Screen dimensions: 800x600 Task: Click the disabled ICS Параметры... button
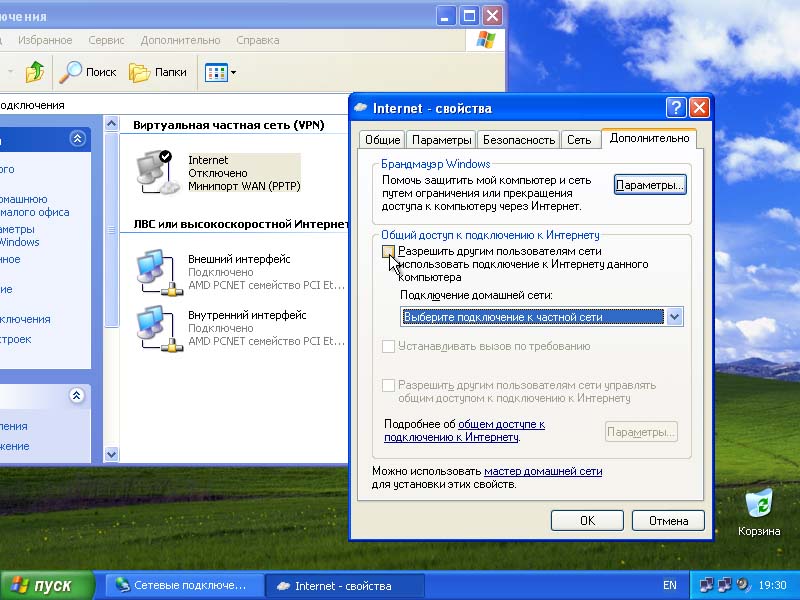pyautogui.click(x=641, y=432)
